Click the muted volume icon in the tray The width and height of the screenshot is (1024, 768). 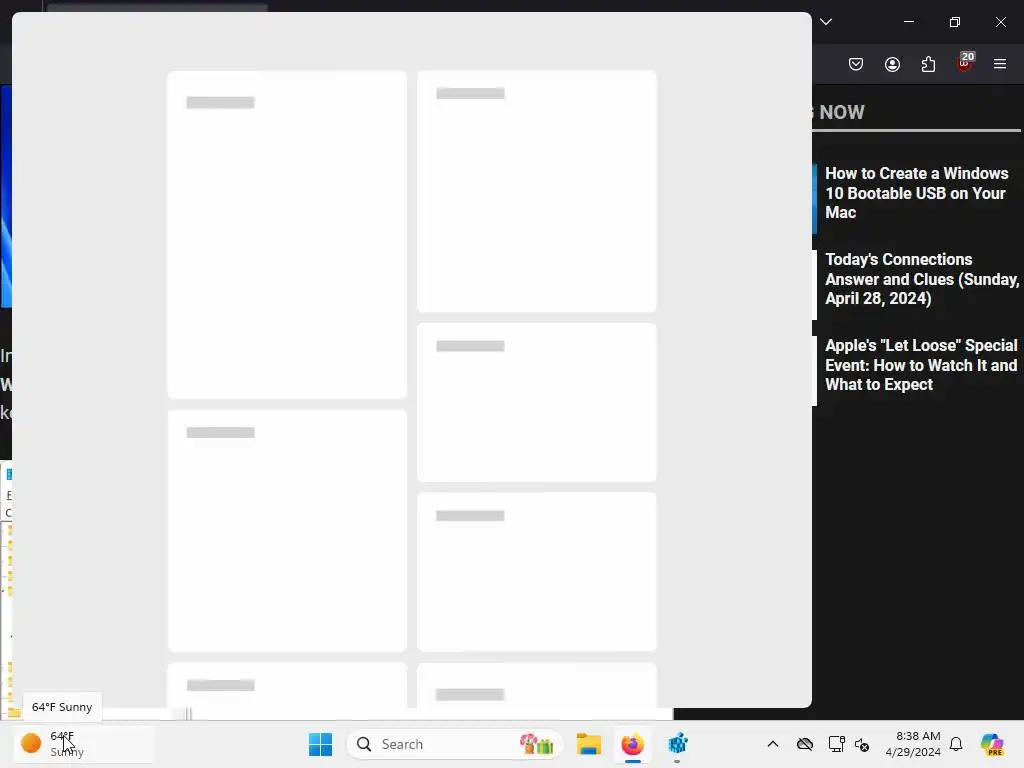(861, 744)
